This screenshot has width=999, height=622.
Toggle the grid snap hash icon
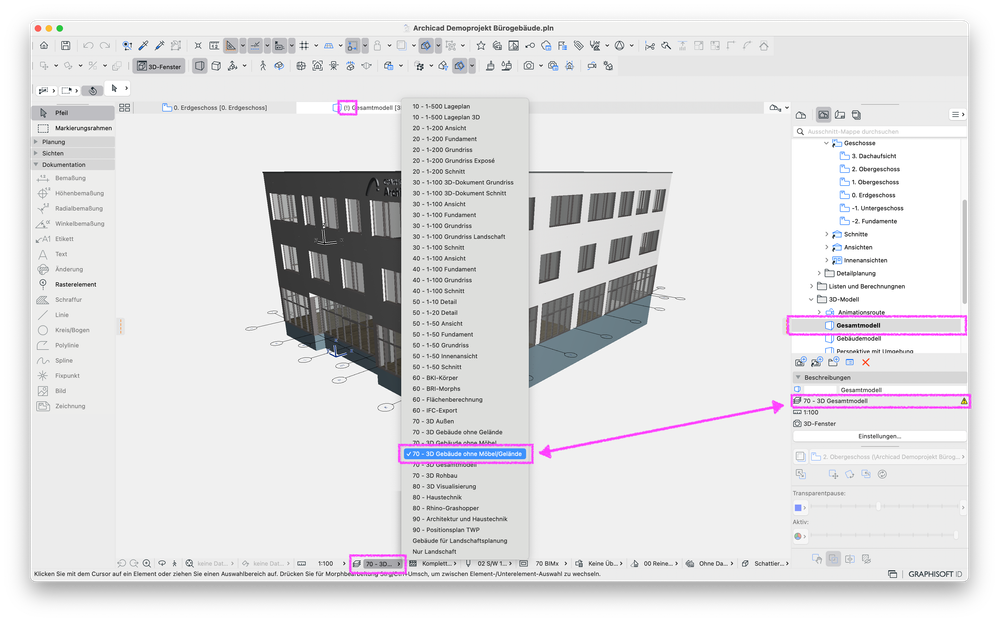(x=304, y=46)
